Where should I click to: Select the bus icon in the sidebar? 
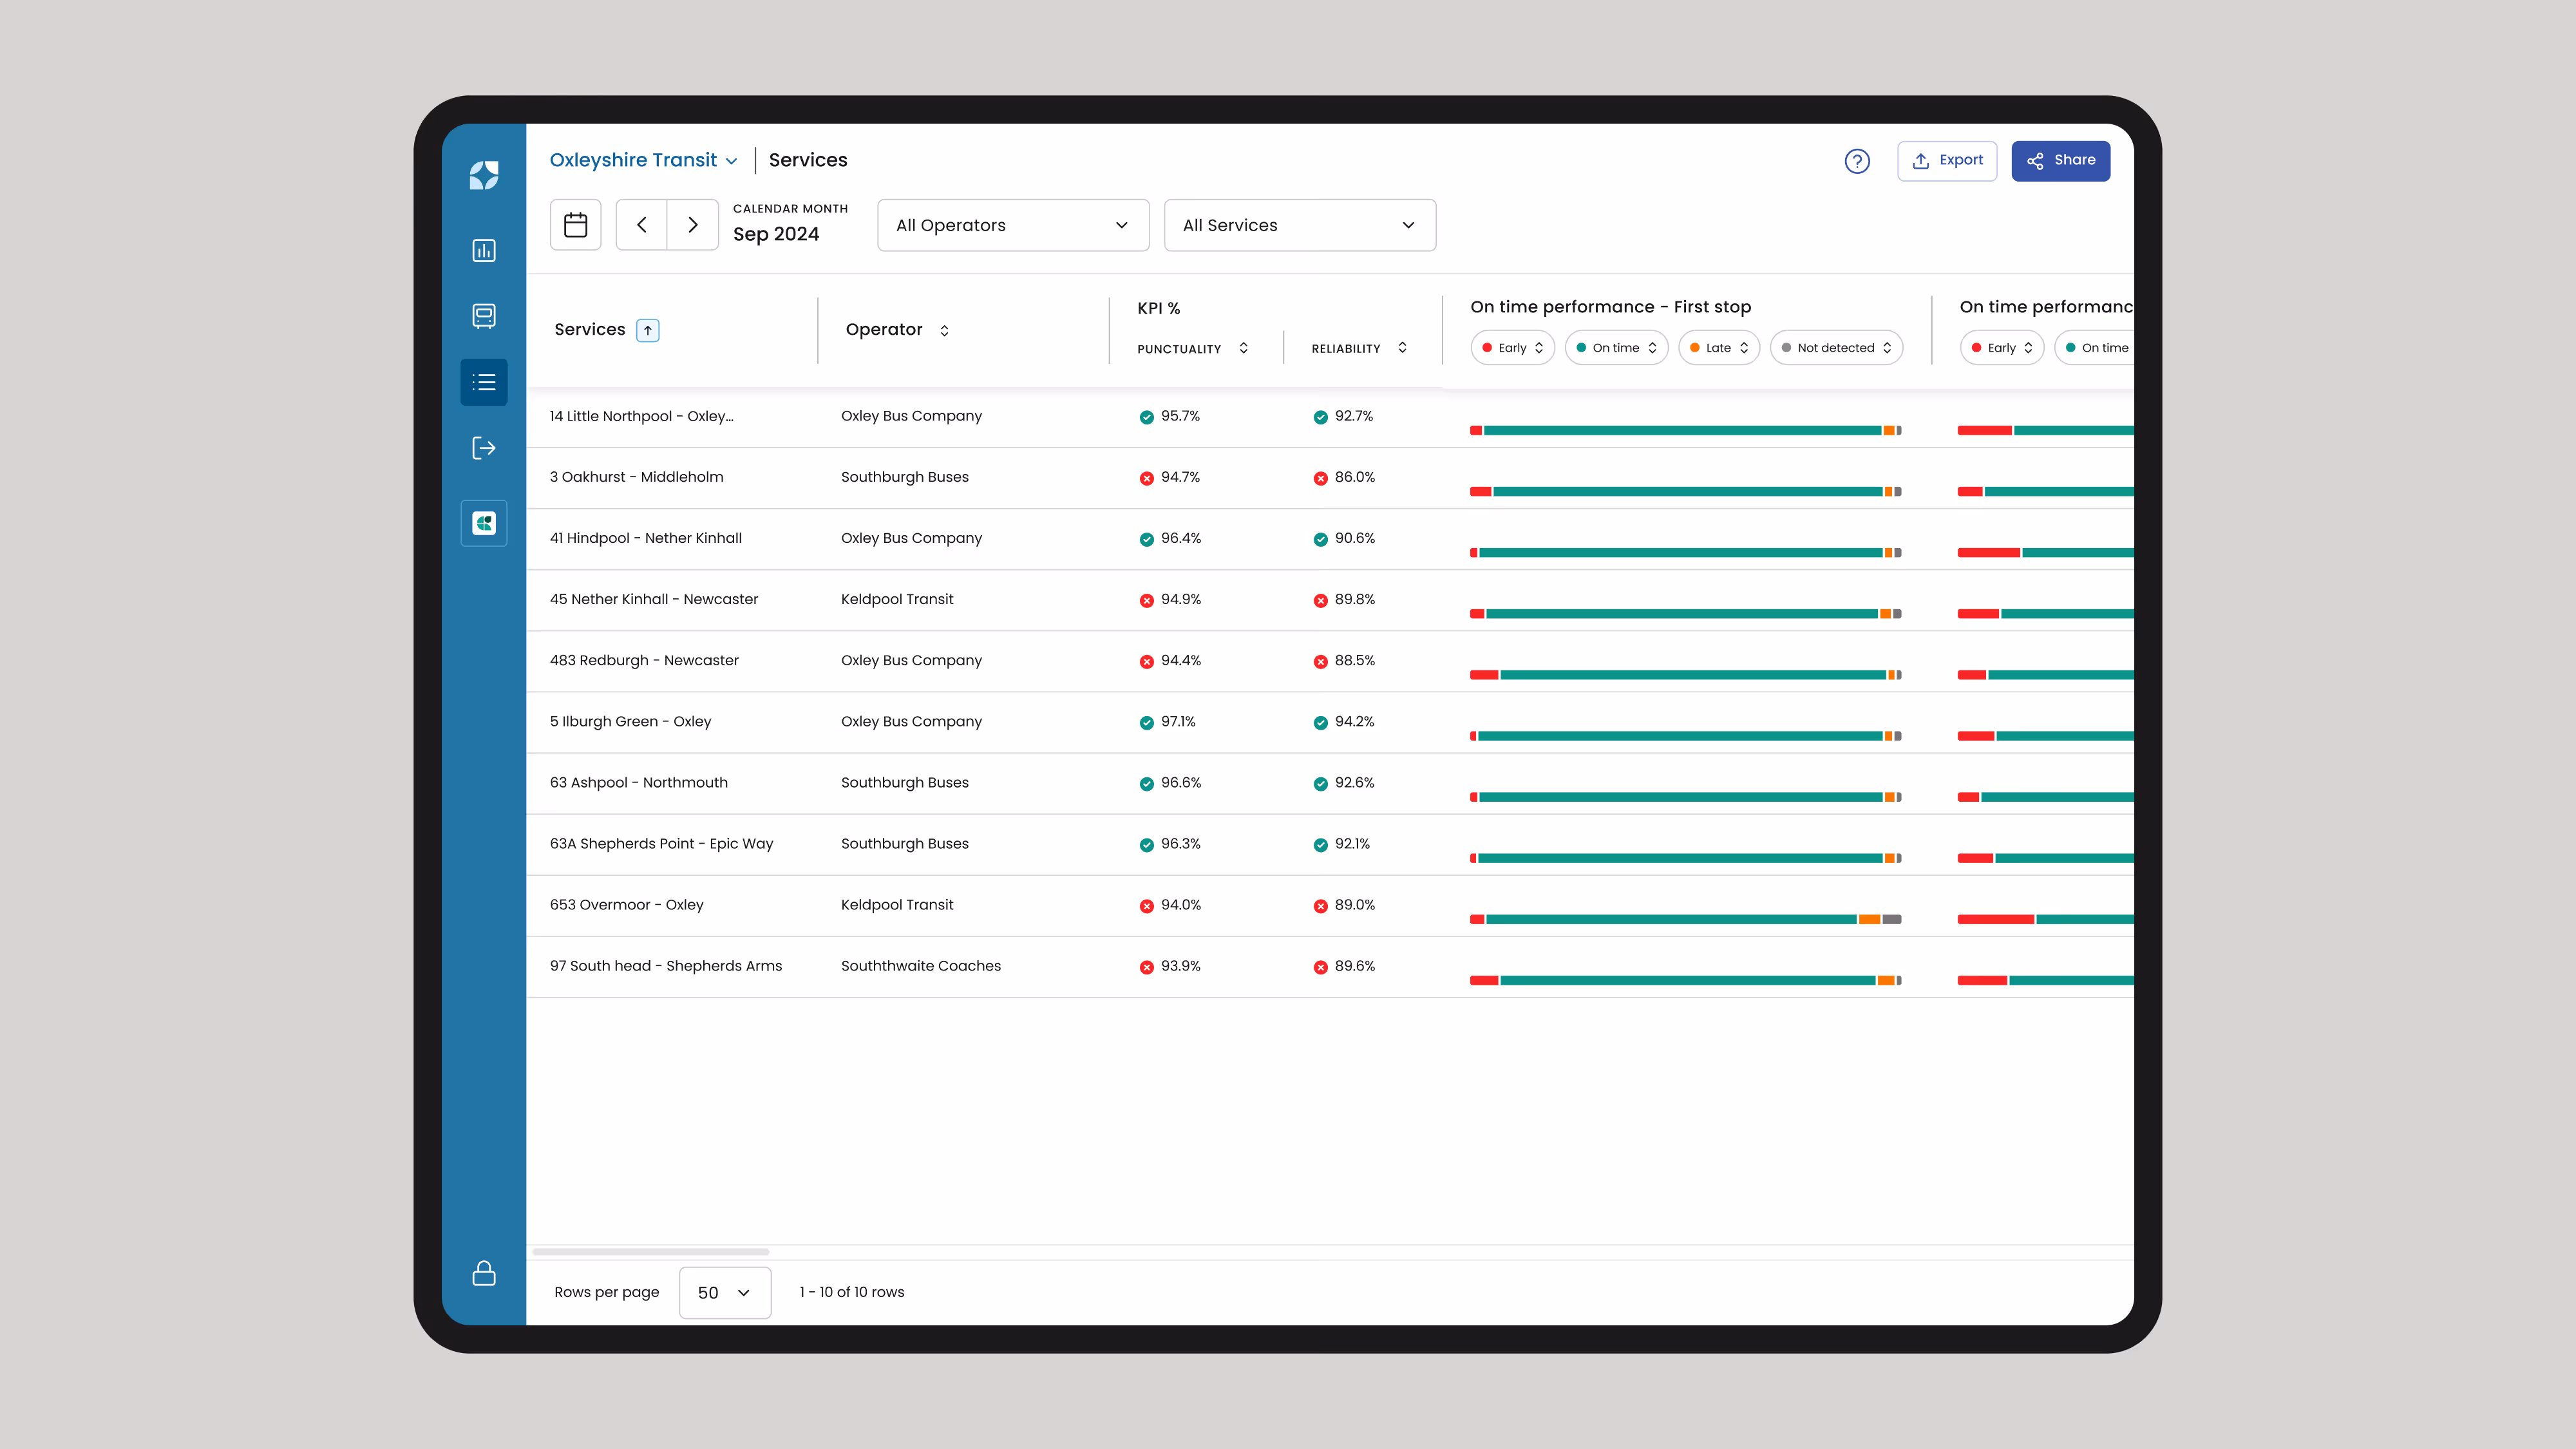point(484,316)
